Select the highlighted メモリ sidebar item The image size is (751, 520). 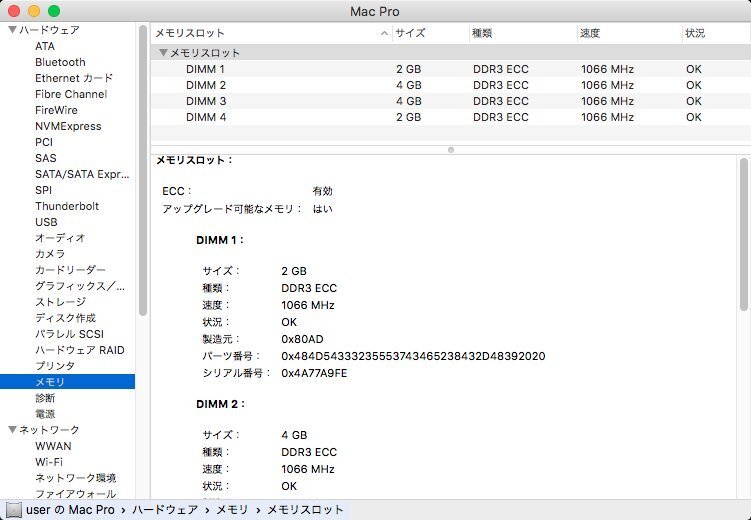(x=67, y=382)
